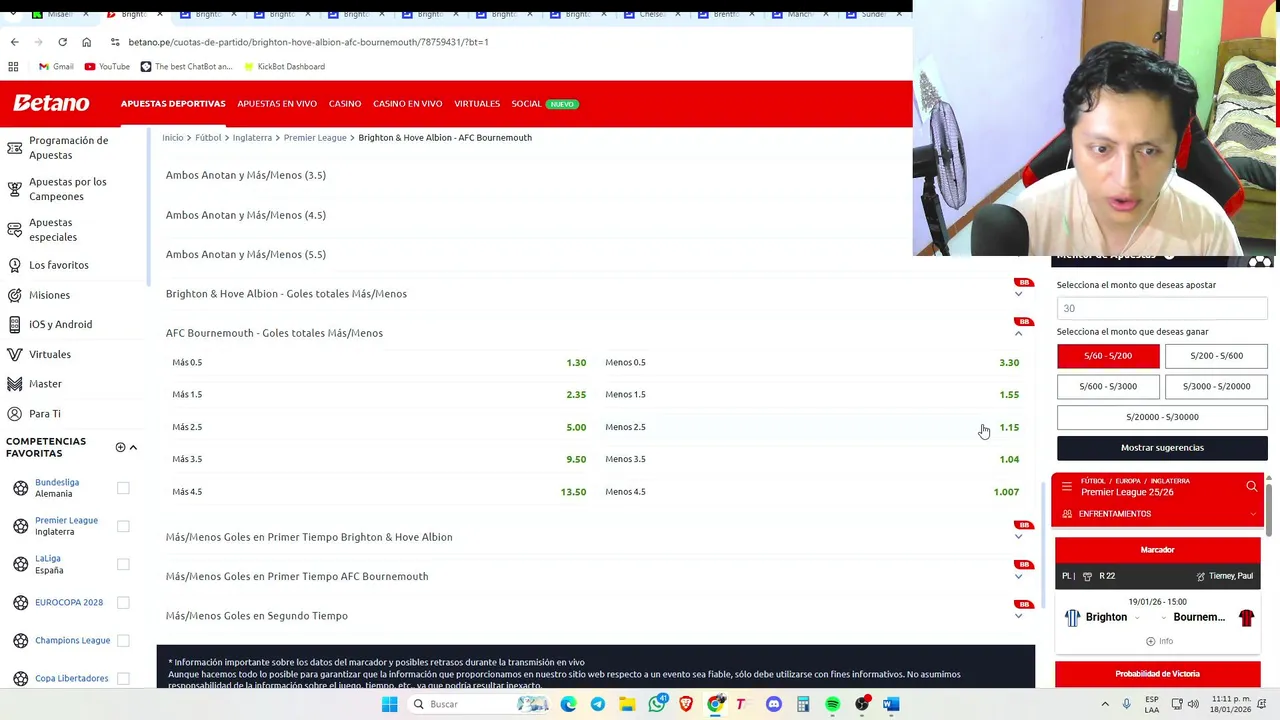Image resolution: width=1280 pixels, height=720 pixels.
Task: Open the Enfrentamientos dropdown
Action: click(x=1158, y=514)
